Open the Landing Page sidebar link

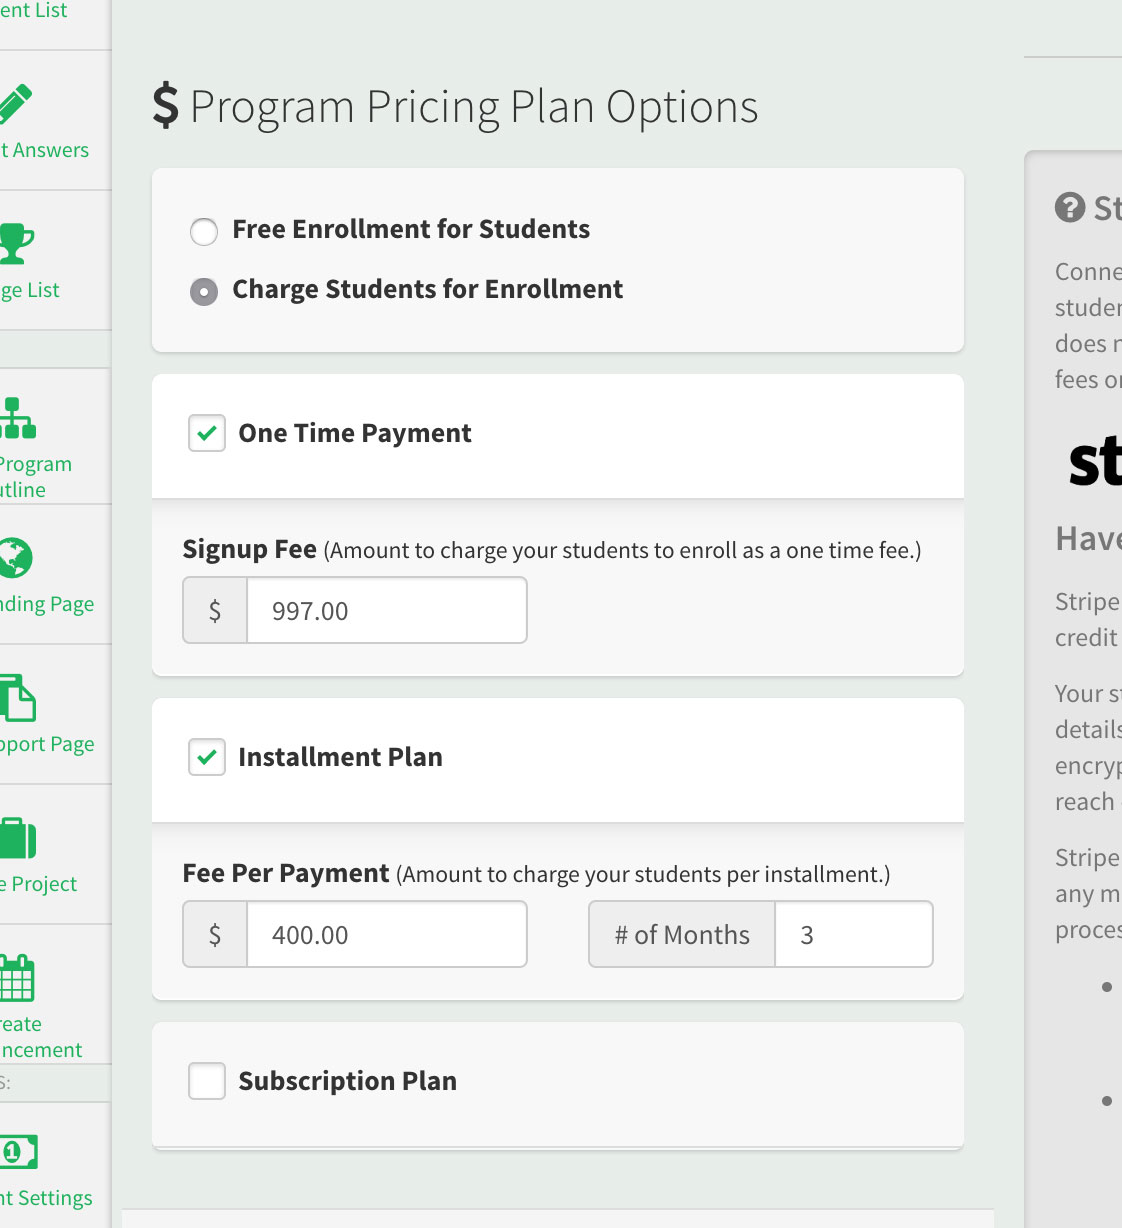click(x=47, y=604)
